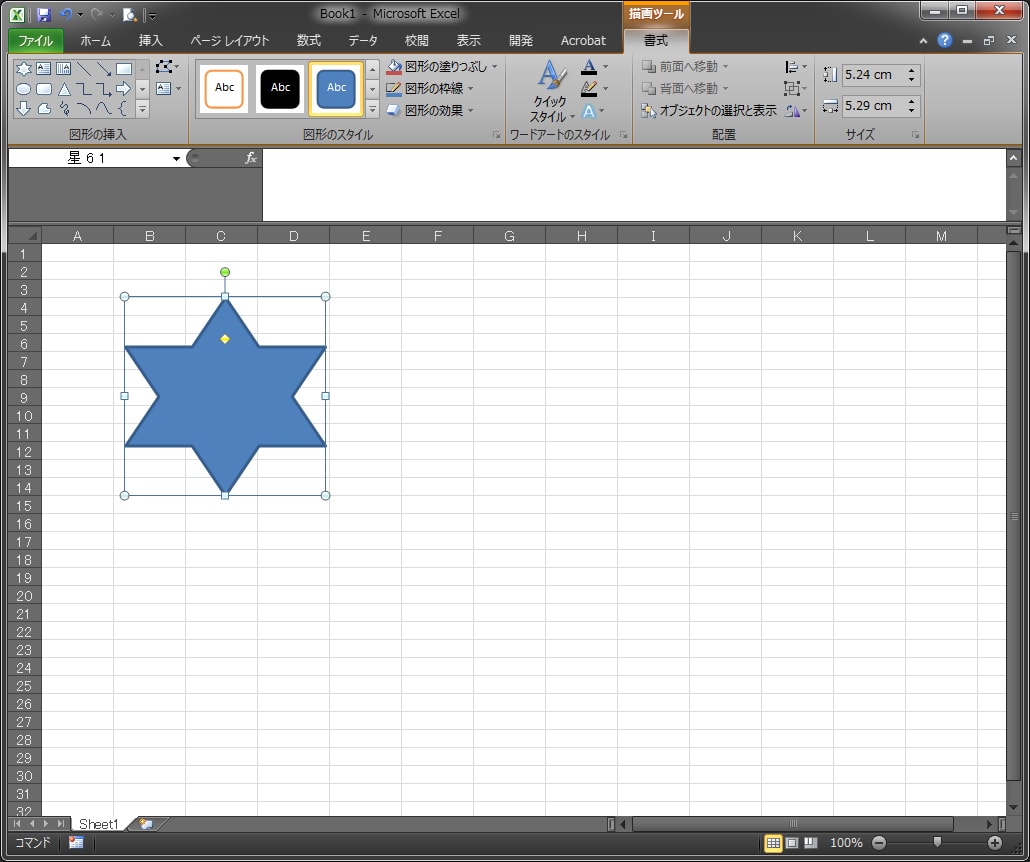Open the 挿入 ribbon tab
1030x862 pixels.
click(150, 41)
